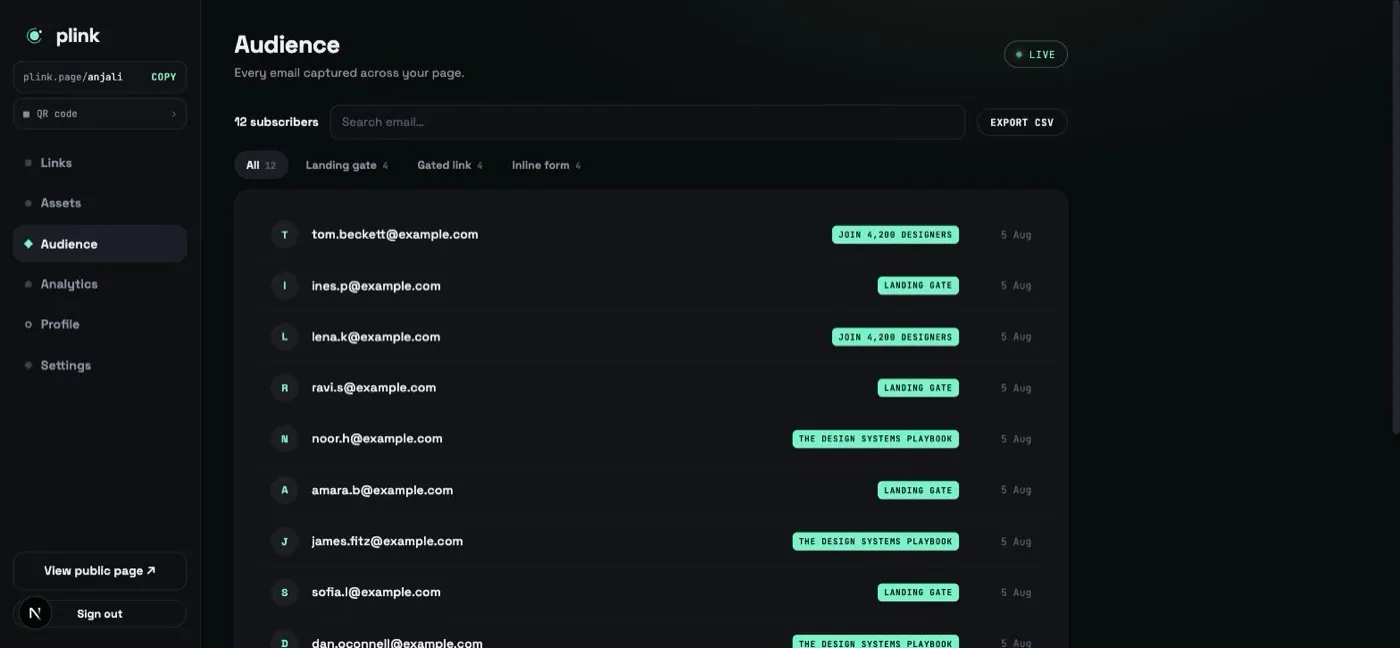1400x648 pixels.
Task: Select amara.b@example.com email
Action: coord(382,490)
